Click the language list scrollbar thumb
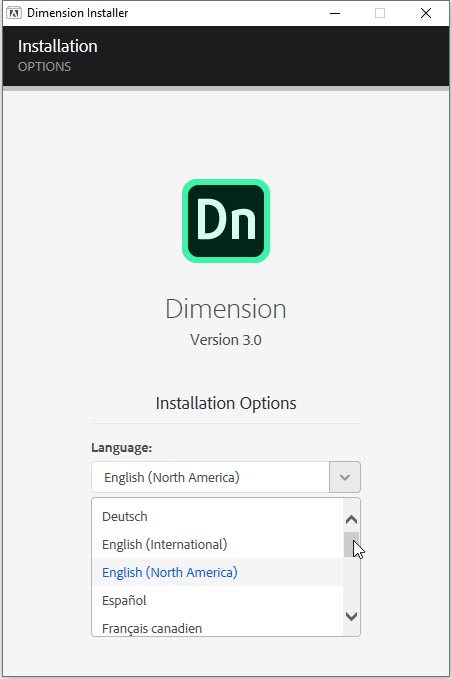The width and height of the screenshot is (452, 679). (x=351, y=545)
